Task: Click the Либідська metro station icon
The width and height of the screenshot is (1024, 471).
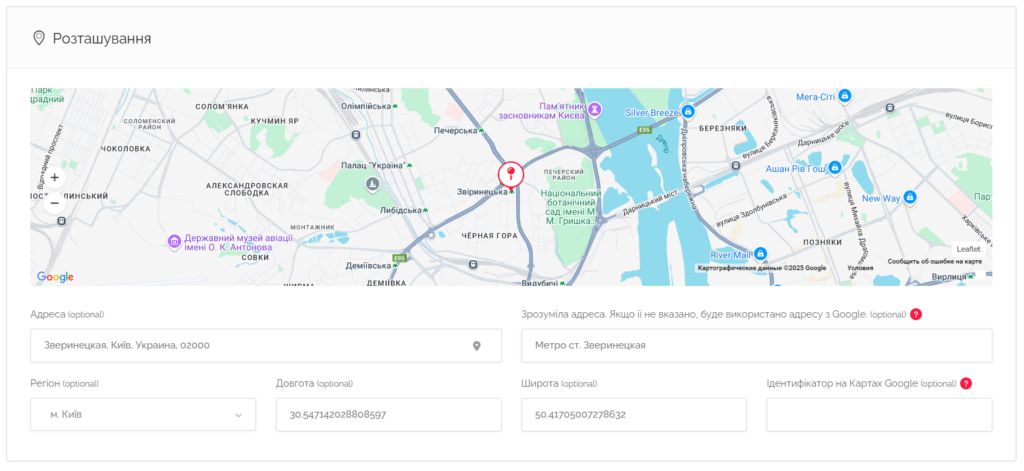Action: [425, 210]
